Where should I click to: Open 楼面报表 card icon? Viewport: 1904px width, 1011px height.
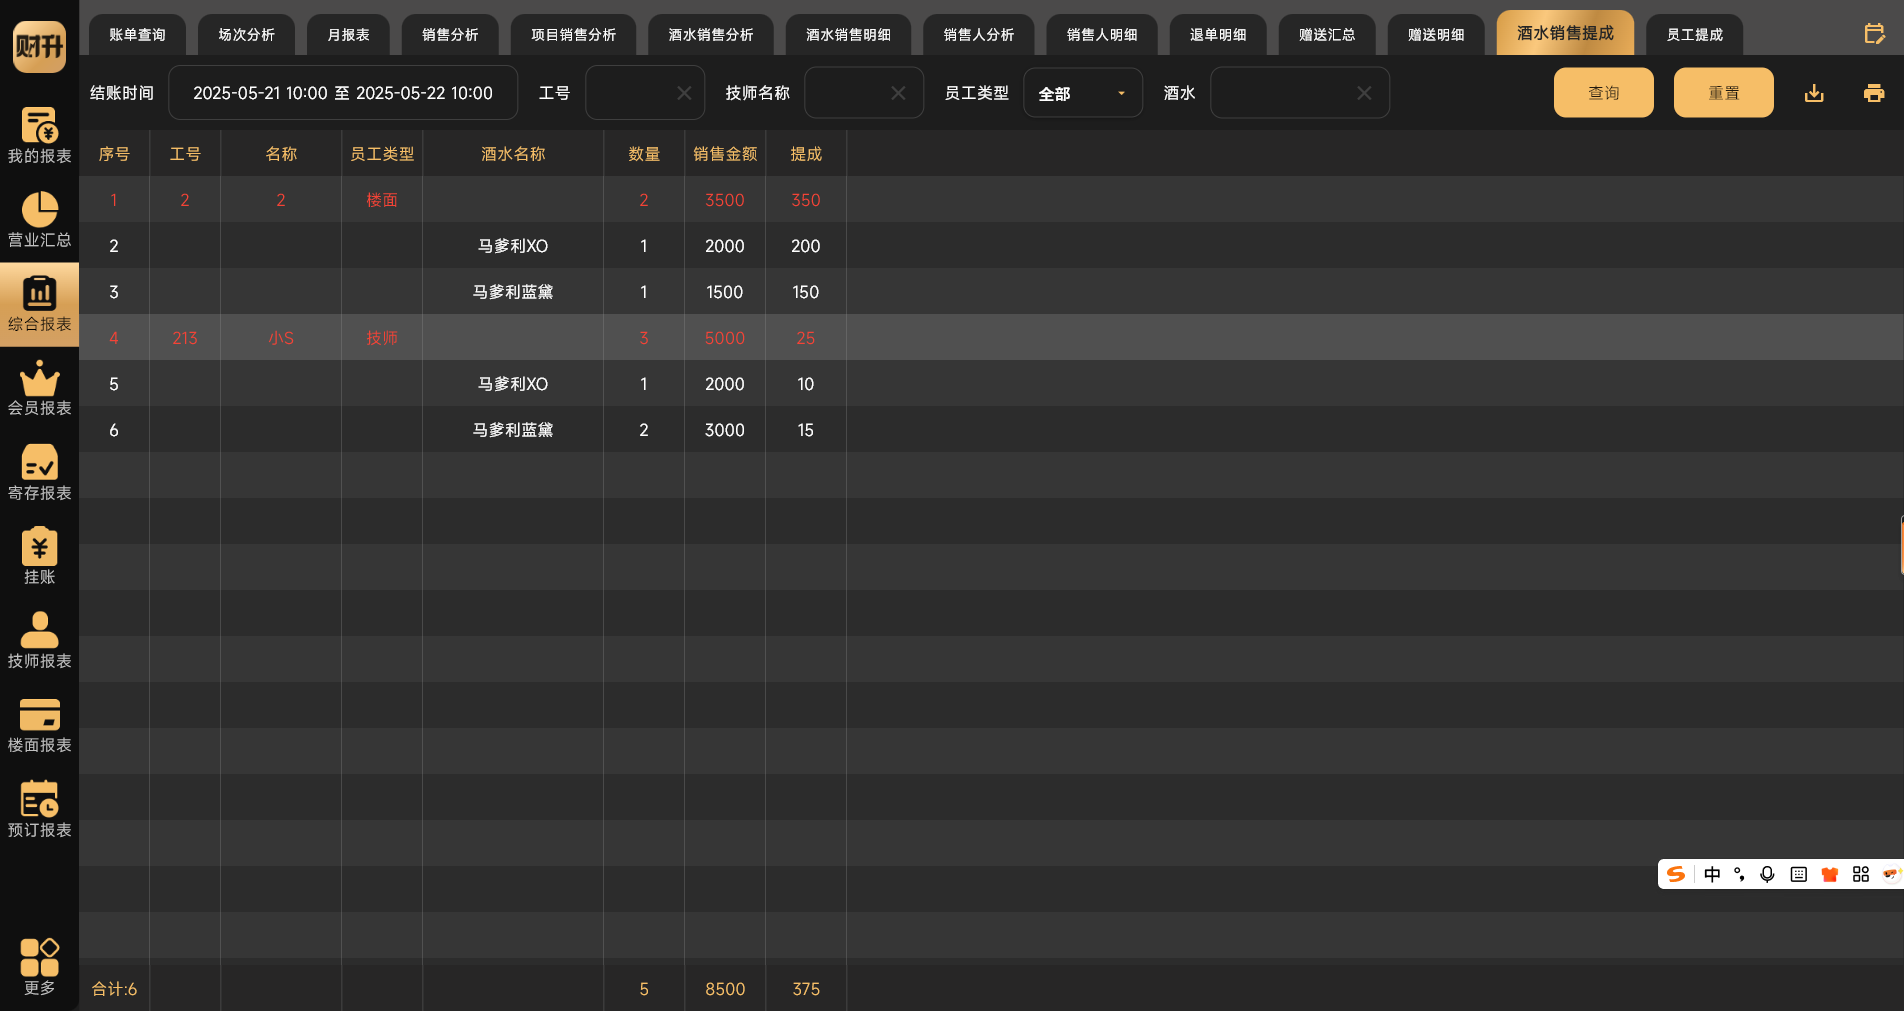[39, 725]
